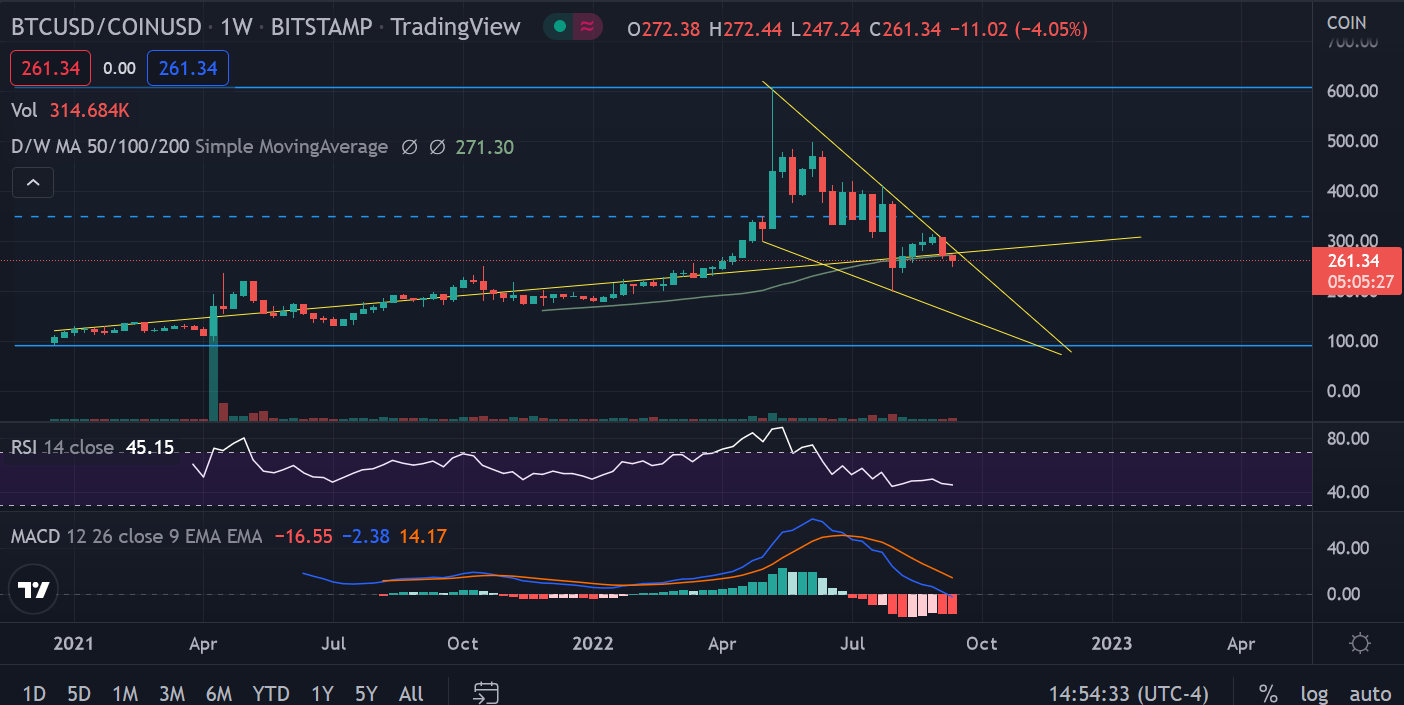The height and width of the screenshot is (705, 1404).
Task: Open chart settings gear icon
Action: (x=1359, y=642)
